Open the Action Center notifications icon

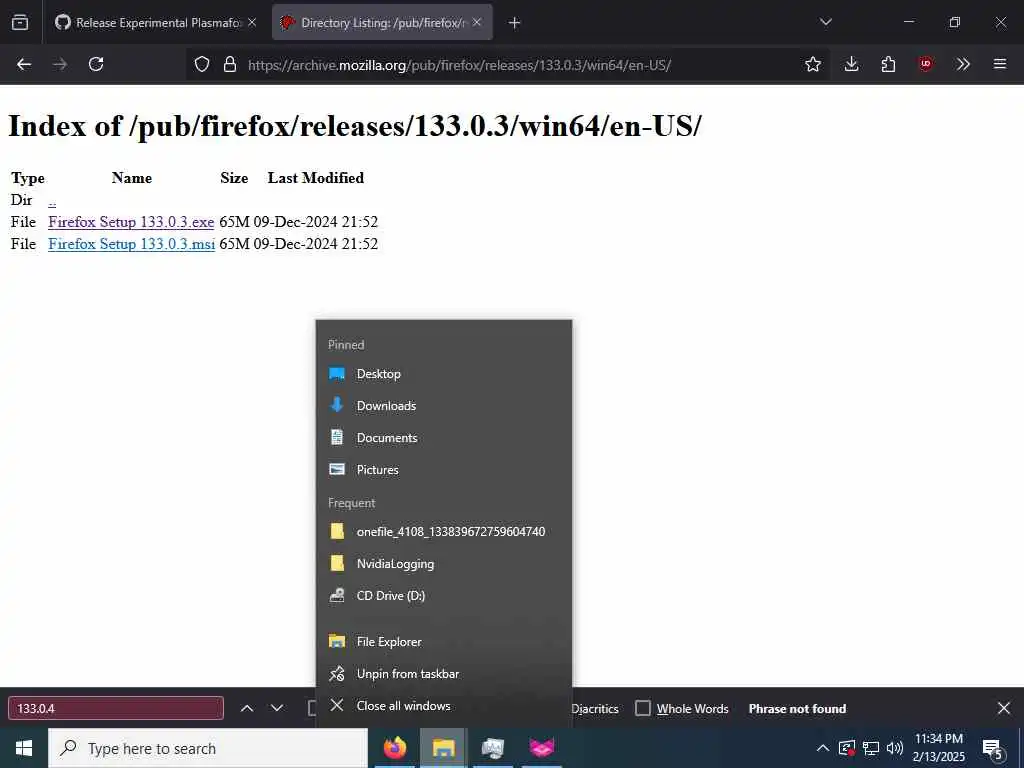click(993, 748)
